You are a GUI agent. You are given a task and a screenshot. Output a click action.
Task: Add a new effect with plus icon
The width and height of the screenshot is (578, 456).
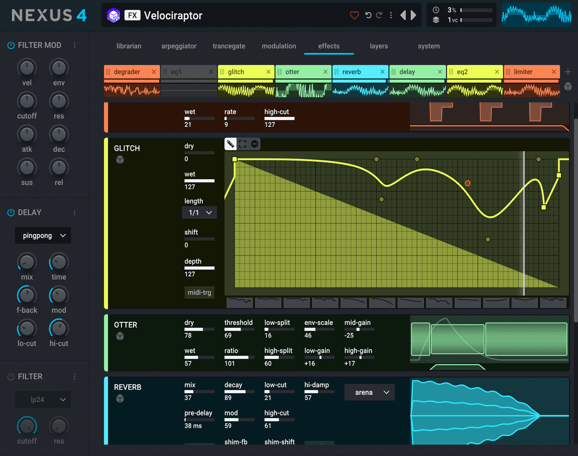(x=568, y=72)
